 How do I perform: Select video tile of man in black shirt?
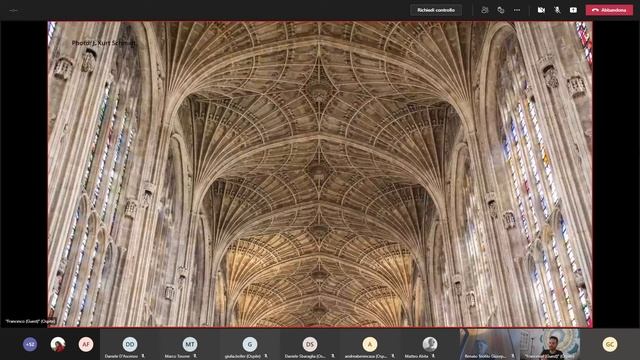[x=550, y=344]
